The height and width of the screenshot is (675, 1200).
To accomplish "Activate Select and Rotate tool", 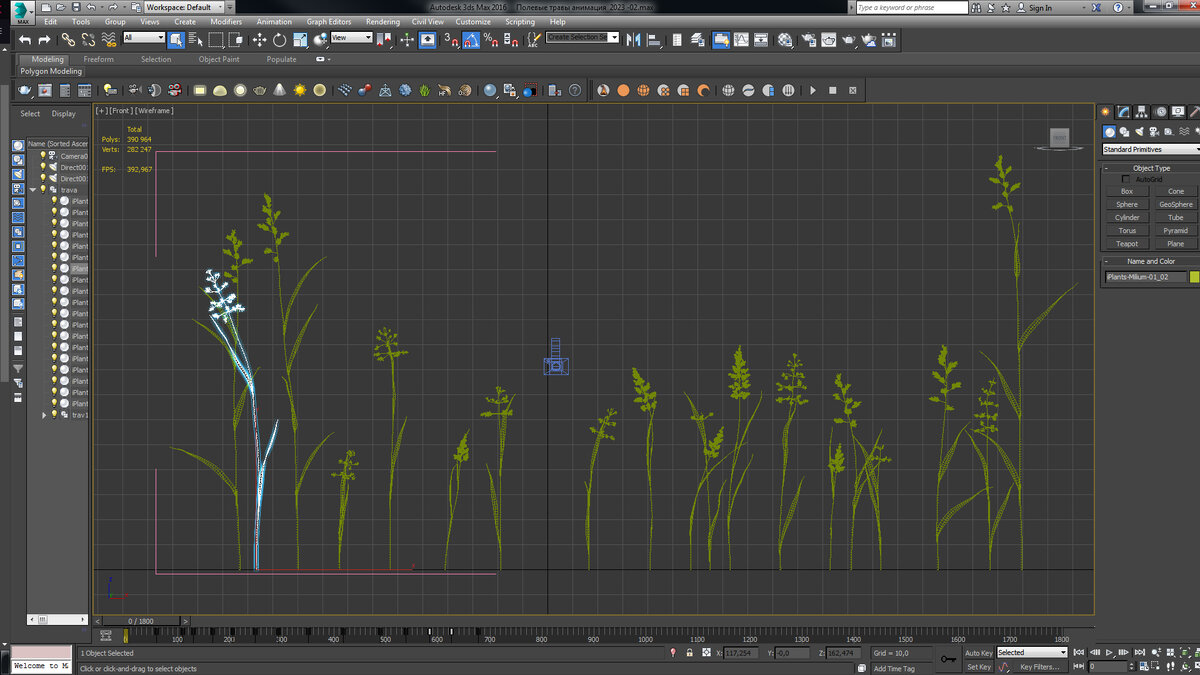I will pos(279,40).
